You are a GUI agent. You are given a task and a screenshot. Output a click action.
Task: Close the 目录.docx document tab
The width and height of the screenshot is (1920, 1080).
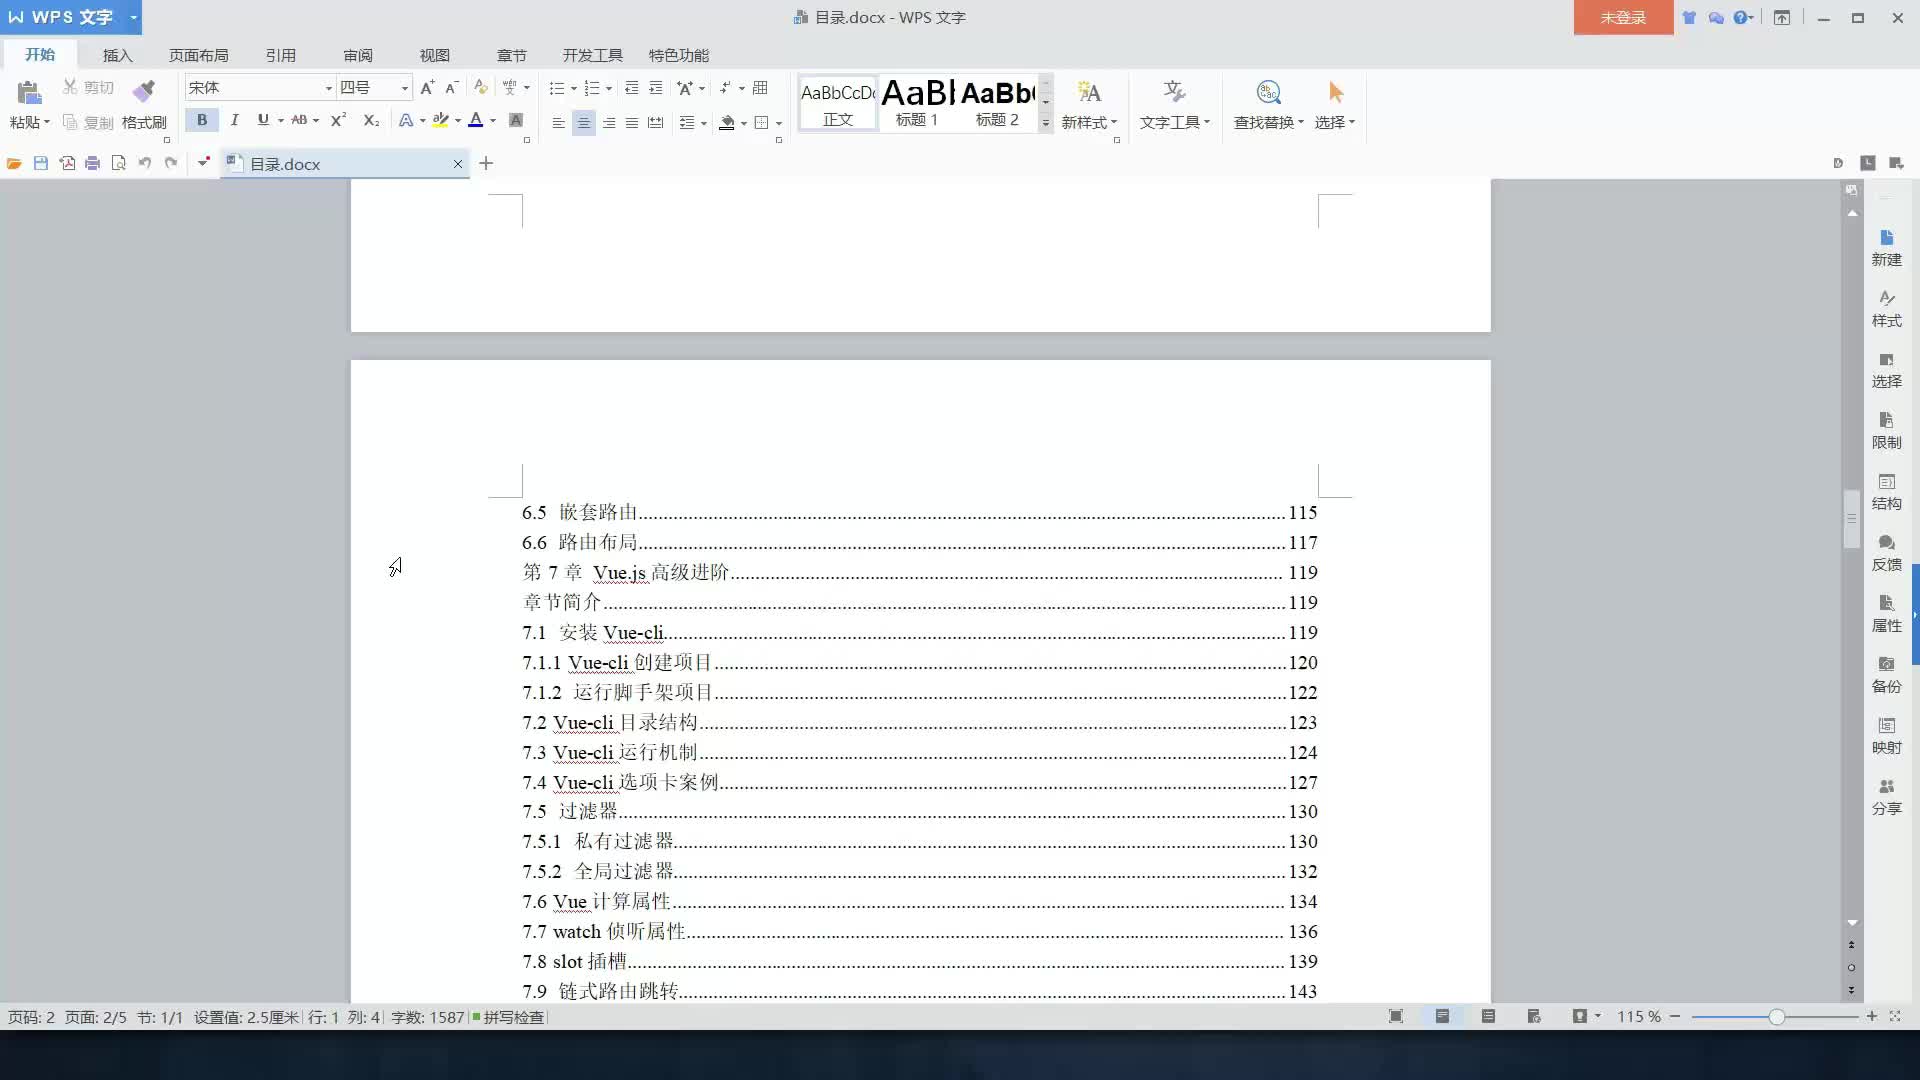click(458, 163)
